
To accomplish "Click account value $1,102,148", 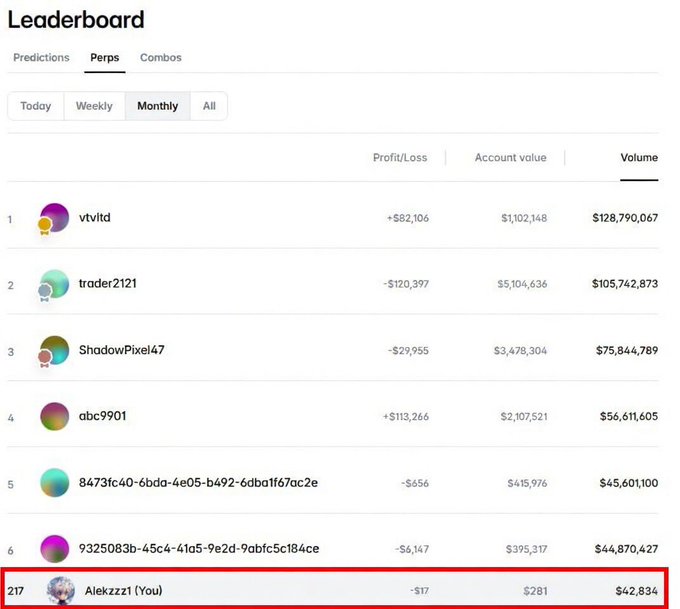I will (x=524, y=218).
